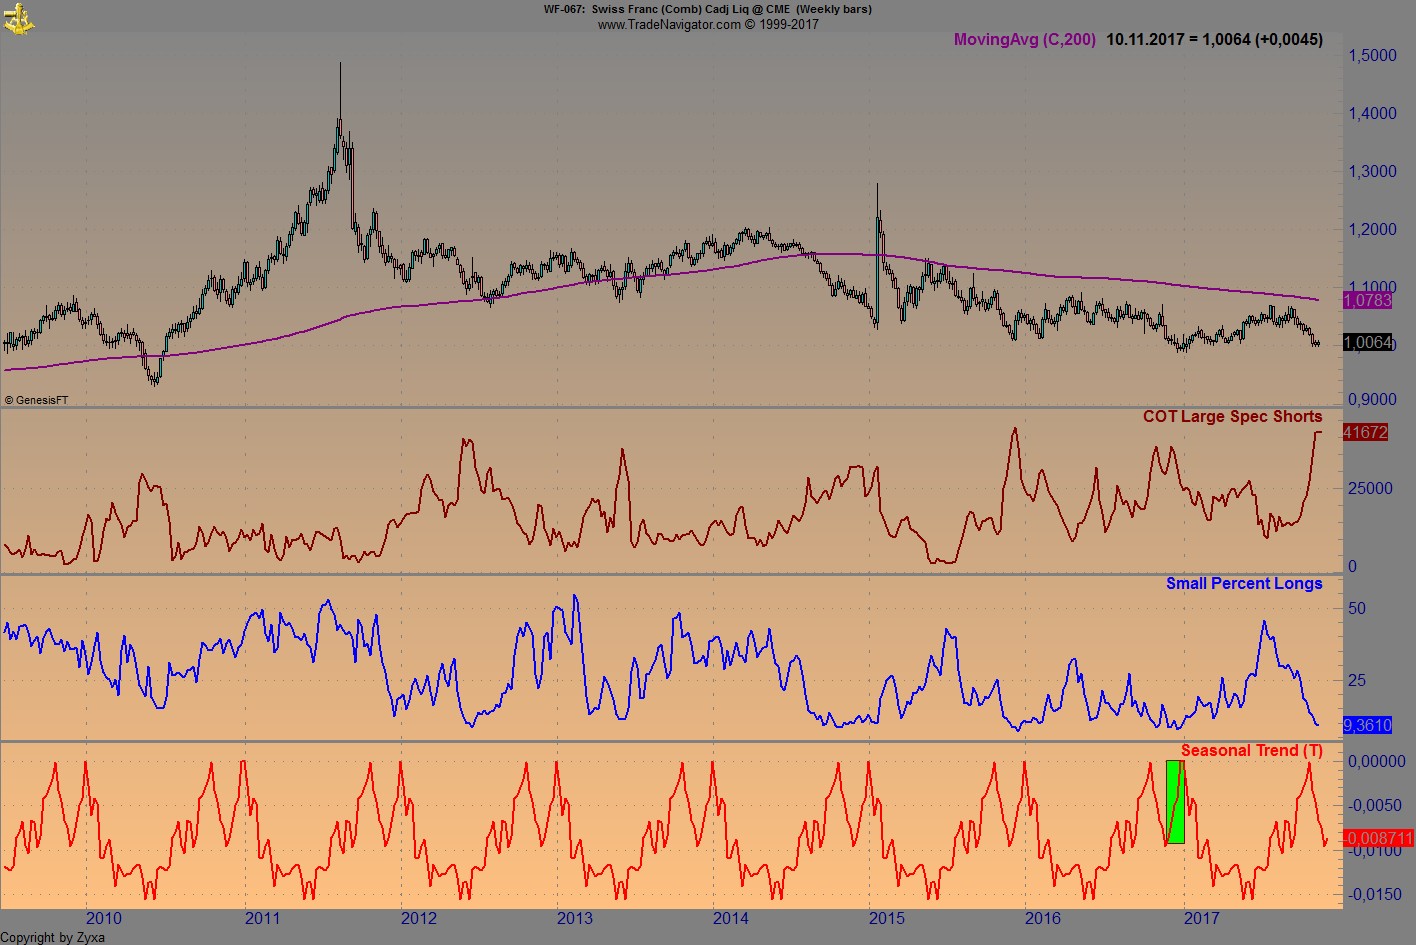The image size is (1416, 945).
Task: Click the 50 axis value in Small Percent Longs
Action: (1357, 609)
